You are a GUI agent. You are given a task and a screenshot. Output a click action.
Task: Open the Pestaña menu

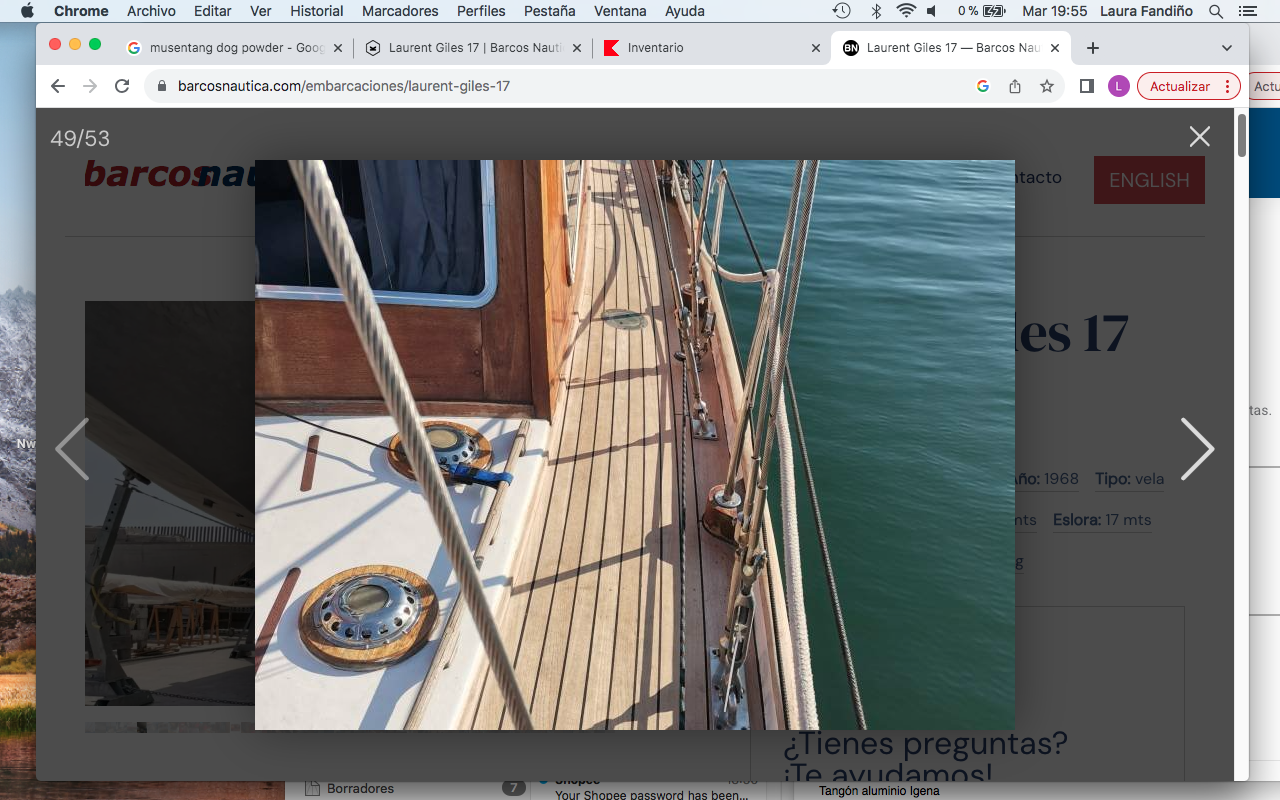pyautogui.click(x=550, y=11)
